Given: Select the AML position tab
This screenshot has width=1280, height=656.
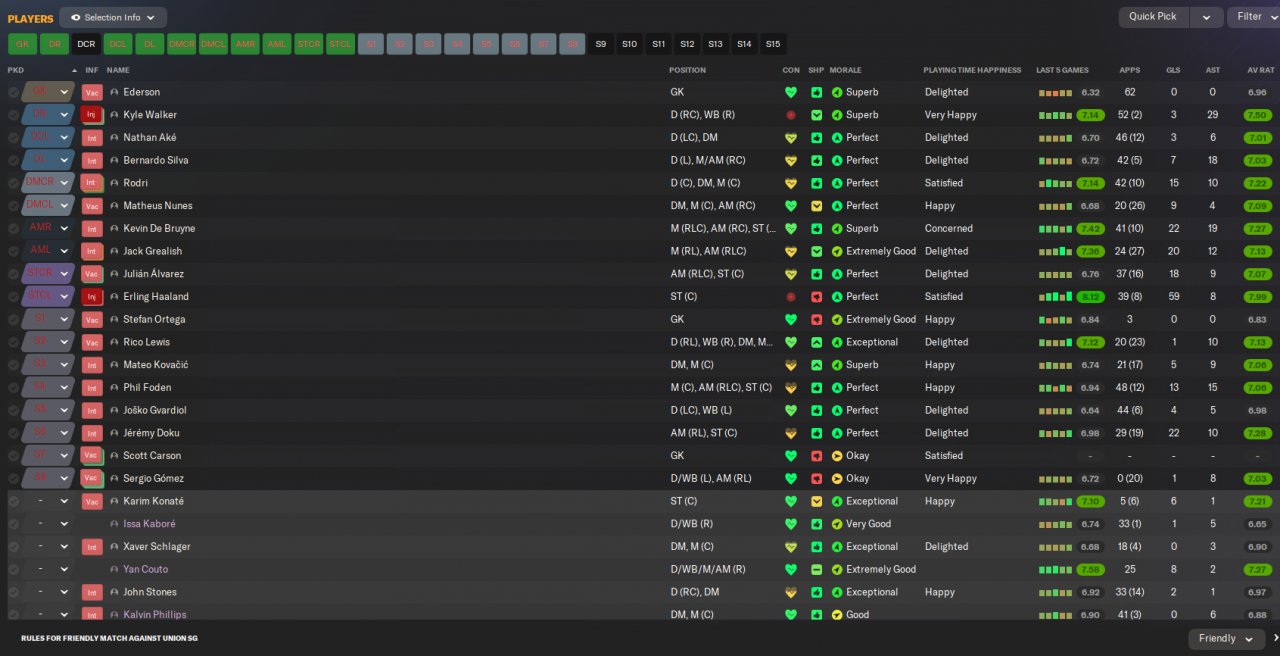Looking at the screenshot, I should click(277, 44).
